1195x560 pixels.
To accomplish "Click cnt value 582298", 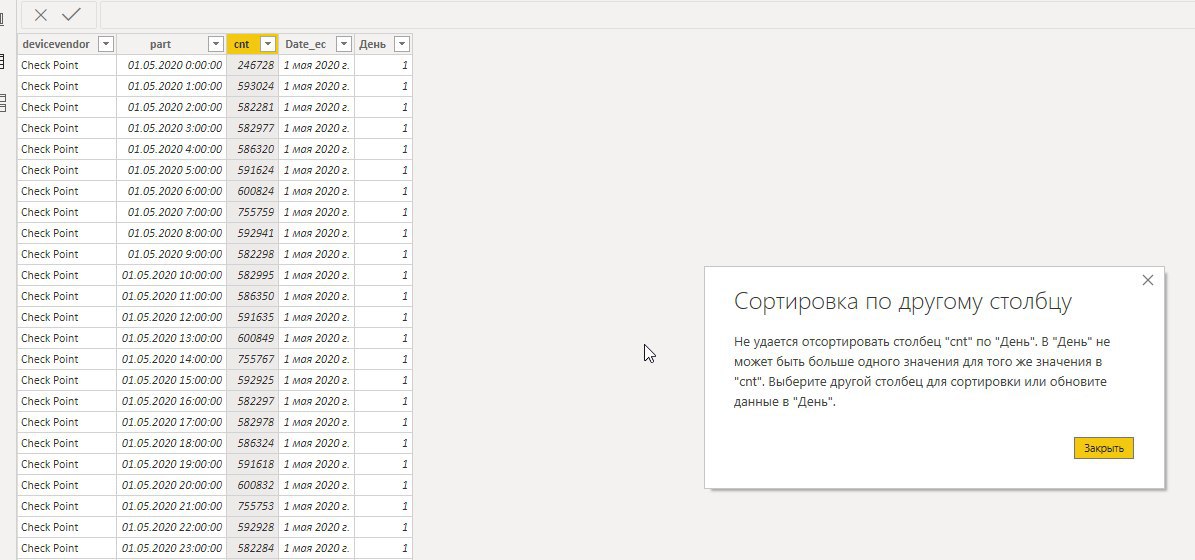I will pos(252,254).
